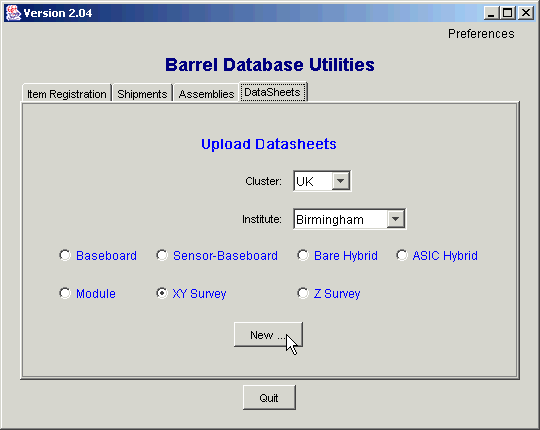Go to the Assemblies tab

(x=206, y=94)
